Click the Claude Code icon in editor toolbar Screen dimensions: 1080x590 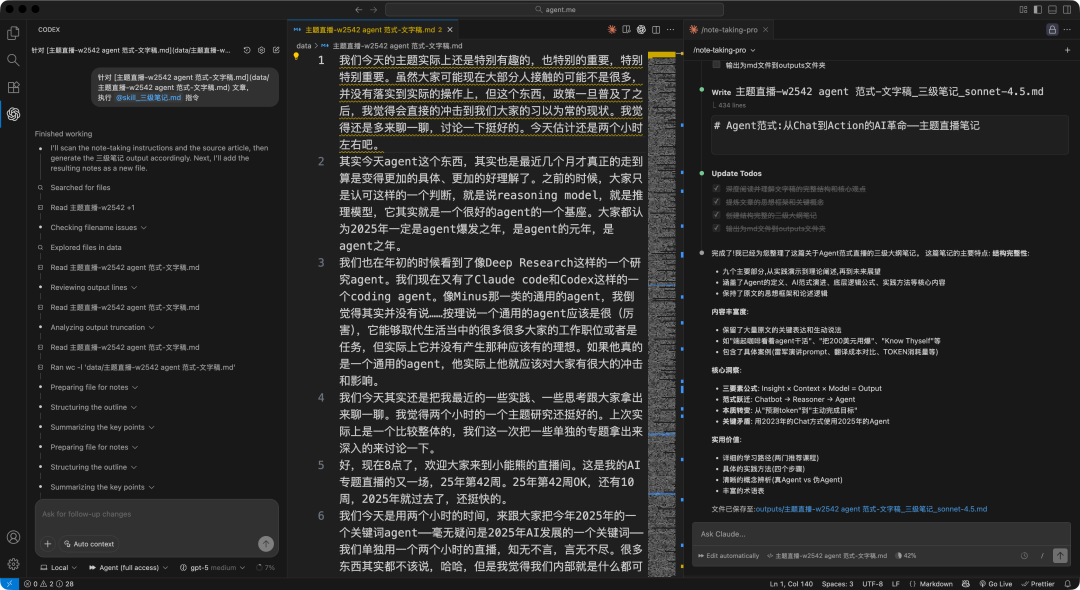(x=612, y=30)
